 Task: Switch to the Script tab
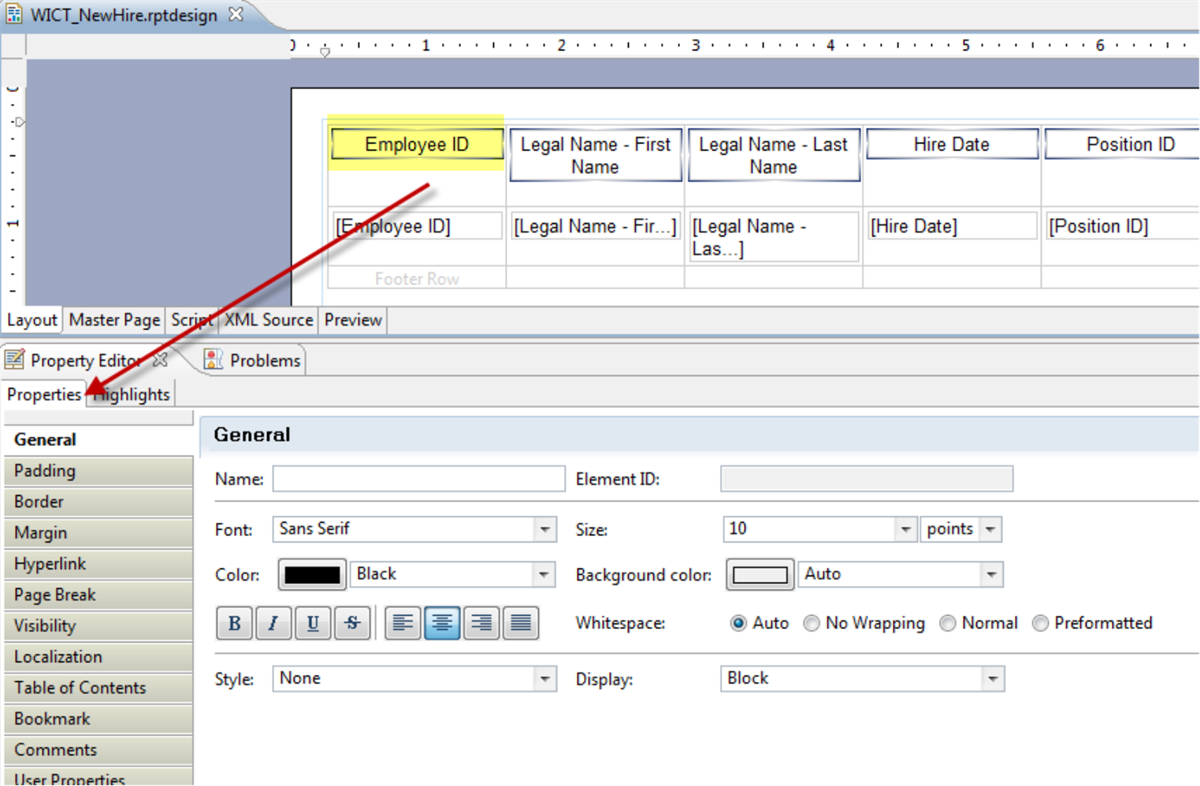pyautogui.click(x=192, y=320)
